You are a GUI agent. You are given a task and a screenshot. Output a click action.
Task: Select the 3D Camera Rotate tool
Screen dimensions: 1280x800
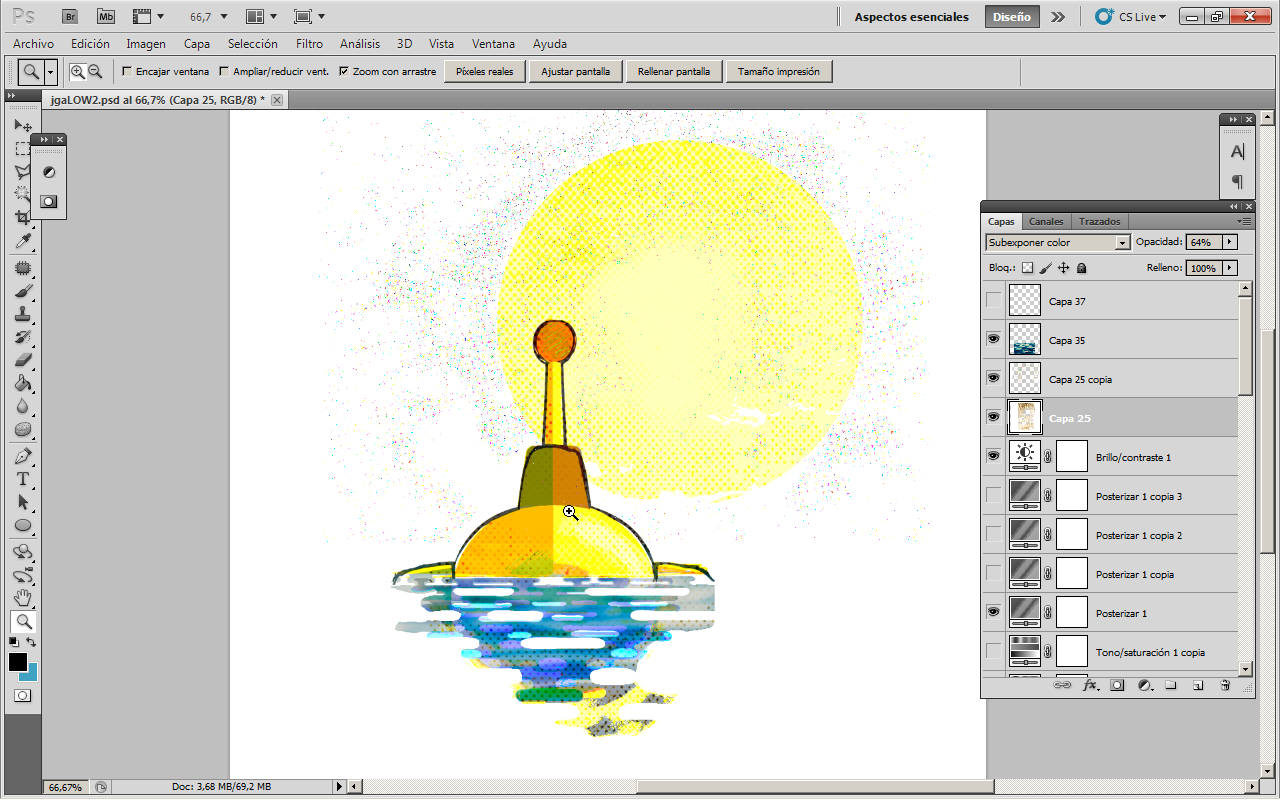[x=23, y=576]
